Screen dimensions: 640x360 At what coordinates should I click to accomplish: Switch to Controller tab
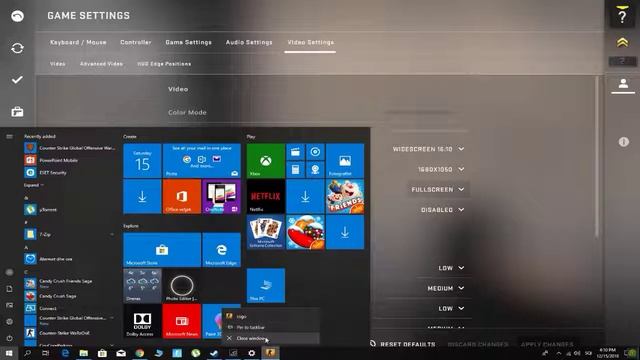click(x=136, y=42)
